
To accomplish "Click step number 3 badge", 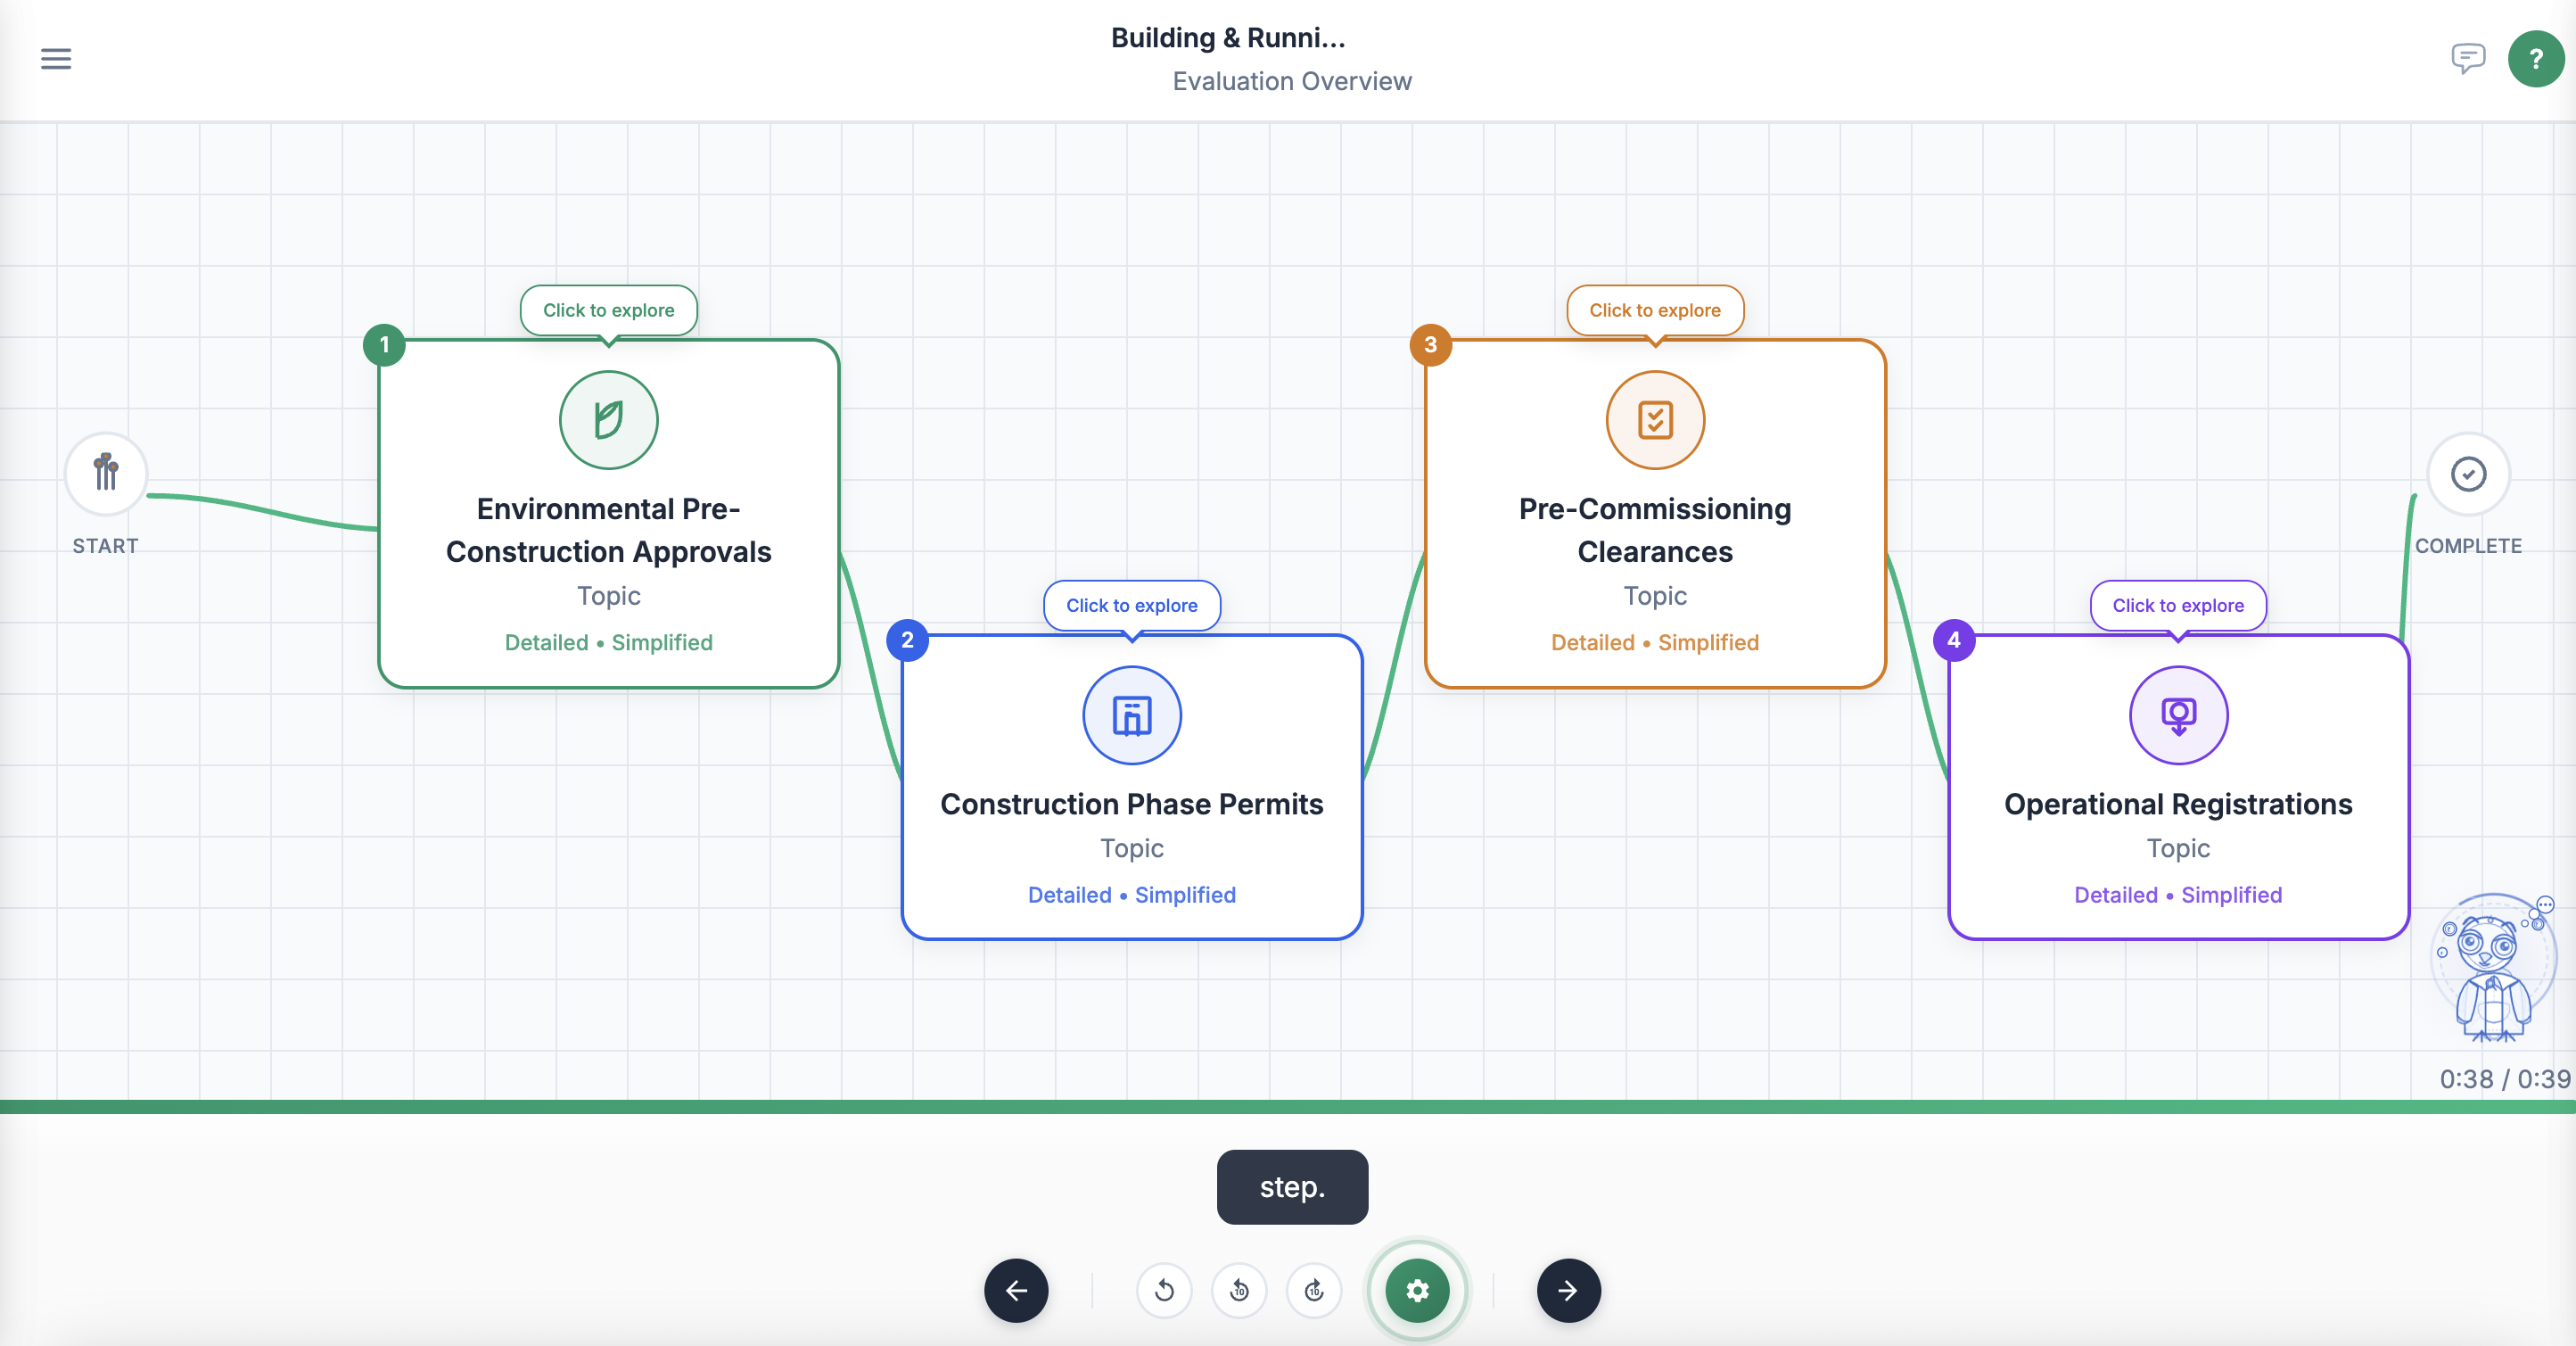I will tap(1430, 345).
